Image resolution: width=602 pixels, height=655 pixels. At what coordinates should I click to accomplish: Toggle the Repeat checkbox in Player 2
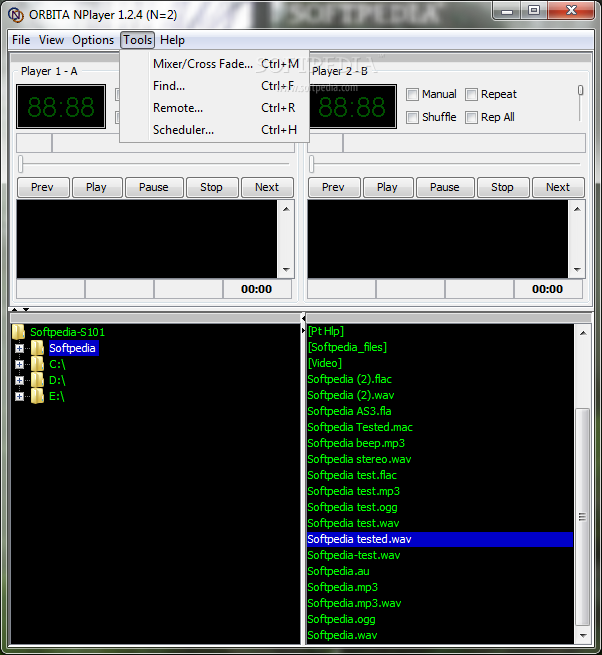click(x=471, y=94)
